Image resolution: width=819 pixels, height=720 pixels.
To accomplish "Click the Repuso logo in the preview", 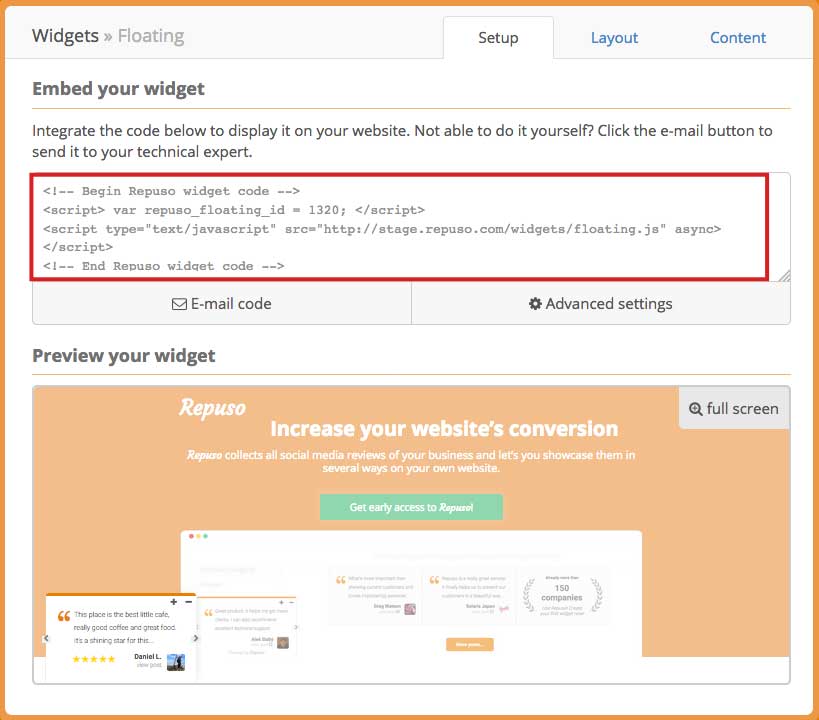I will click(212, 407).
